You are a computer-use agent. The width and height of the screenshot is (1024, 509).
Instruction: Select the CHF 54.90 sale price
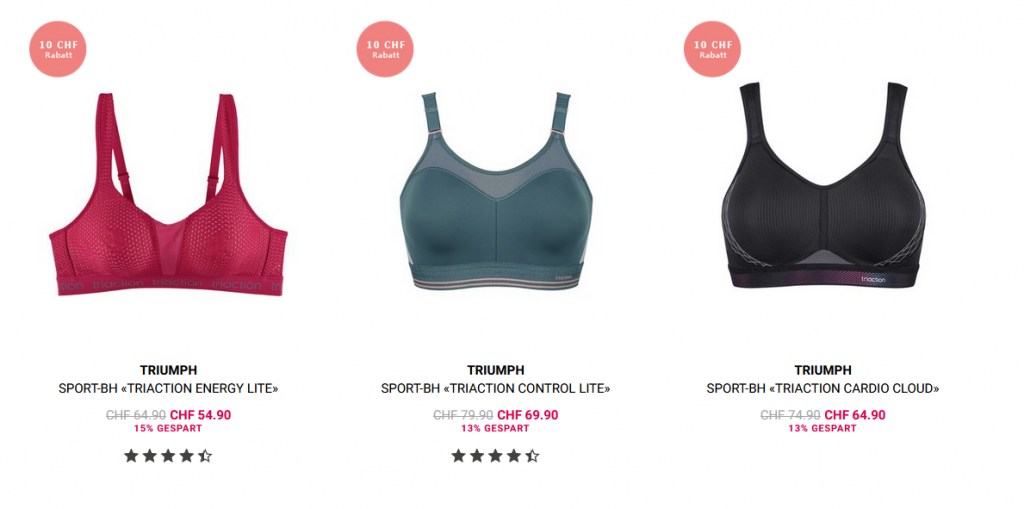[200, 415]
